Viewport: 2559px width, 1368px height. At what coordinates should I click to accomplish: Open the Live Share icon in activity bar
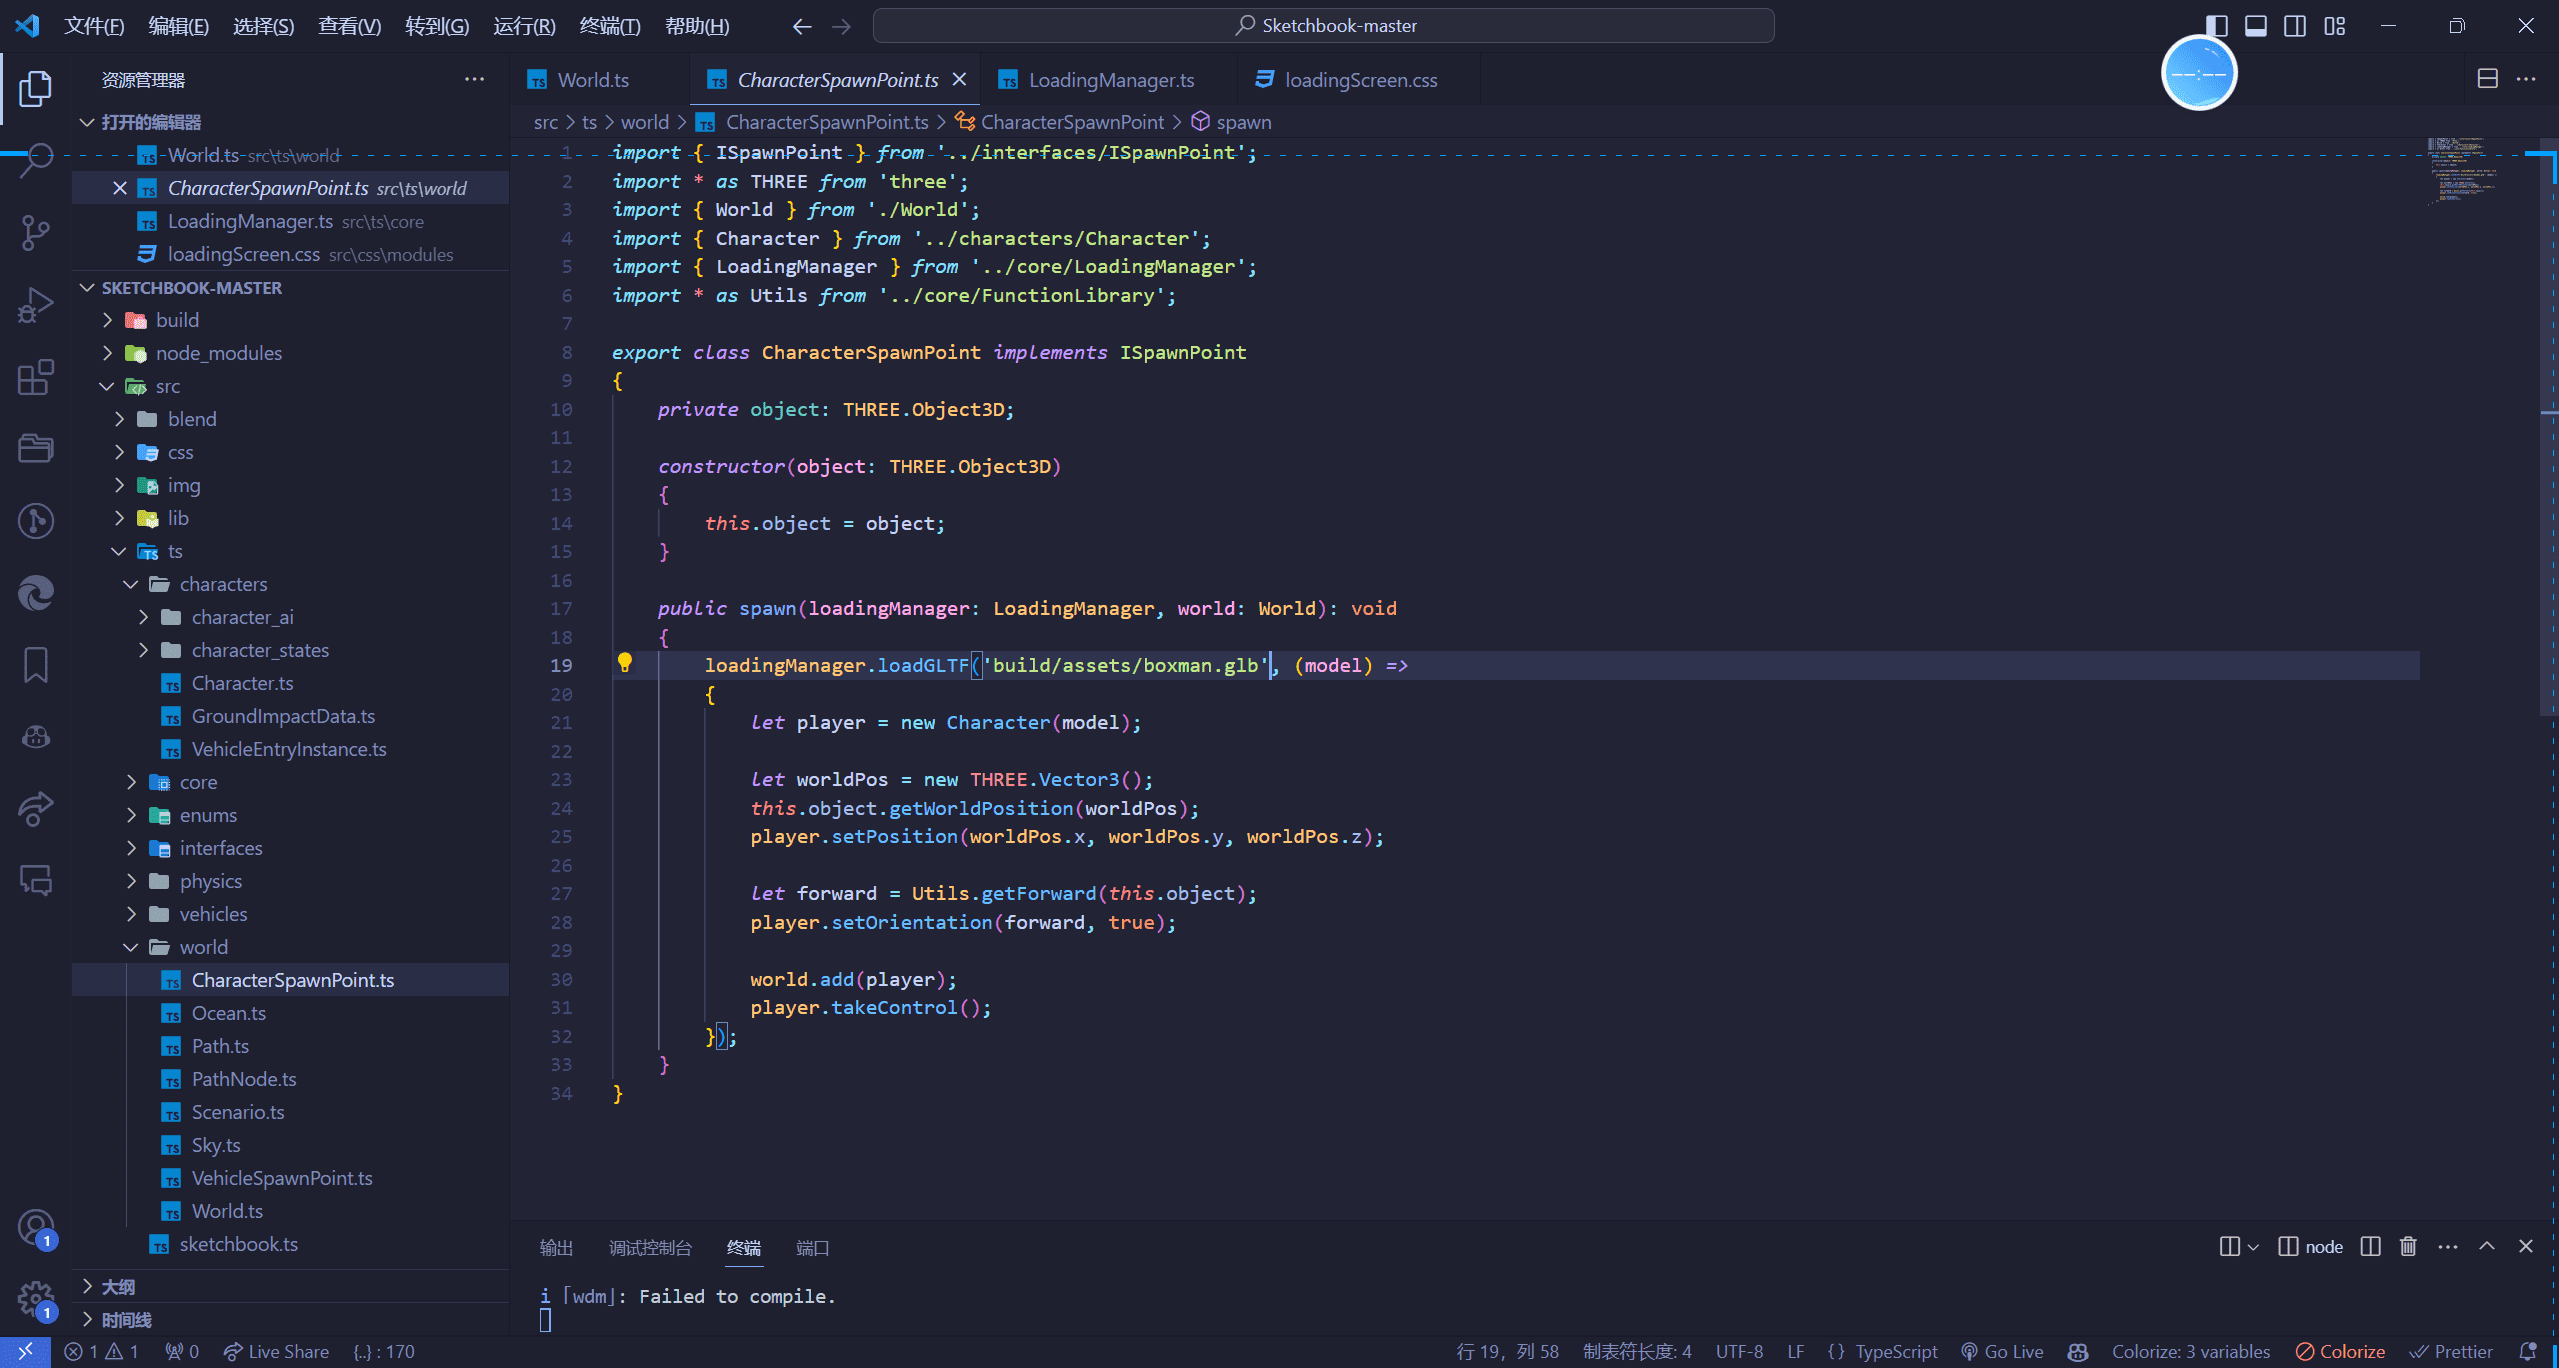[36, 808]
